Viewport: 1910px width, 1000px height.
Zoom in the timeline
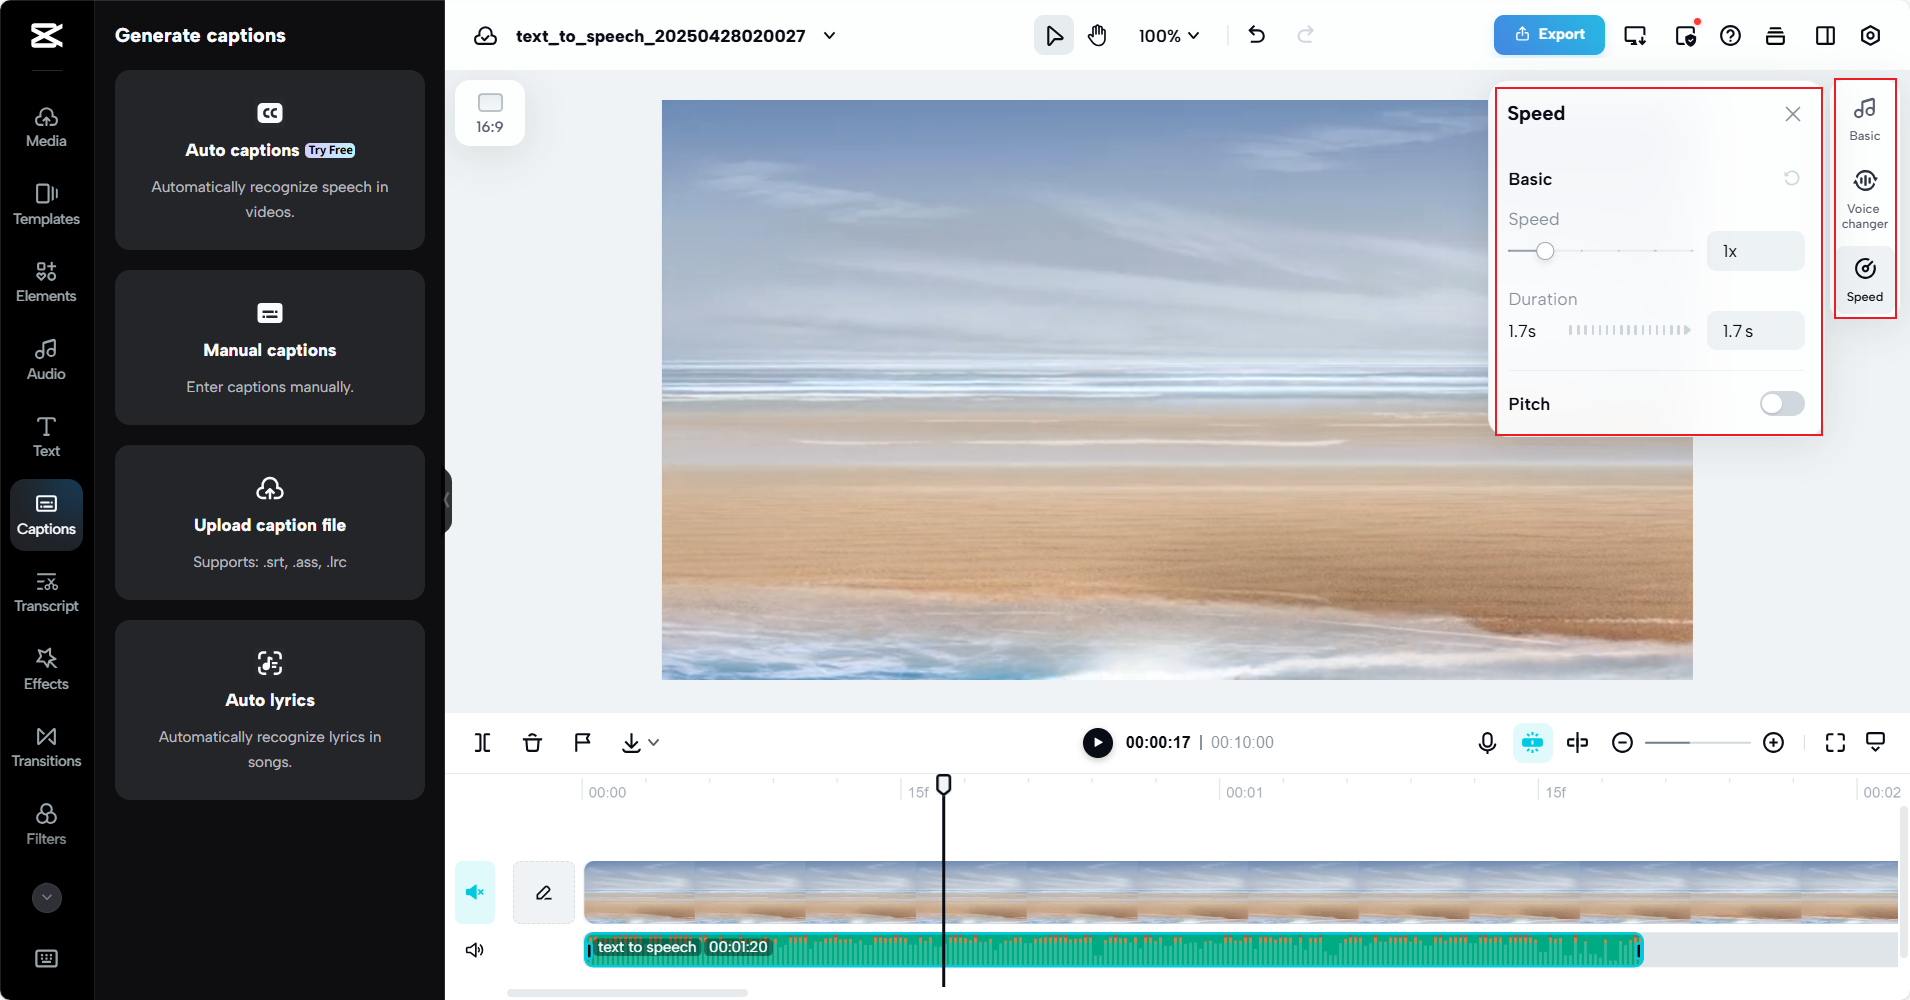[x=1773, y=742]
